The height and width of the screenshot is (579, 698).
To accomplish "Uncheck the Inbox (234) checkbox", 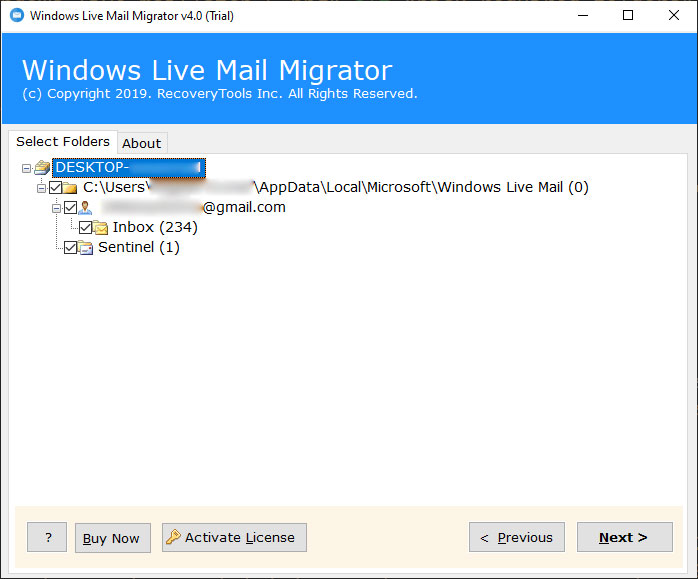I will [85, 227].
